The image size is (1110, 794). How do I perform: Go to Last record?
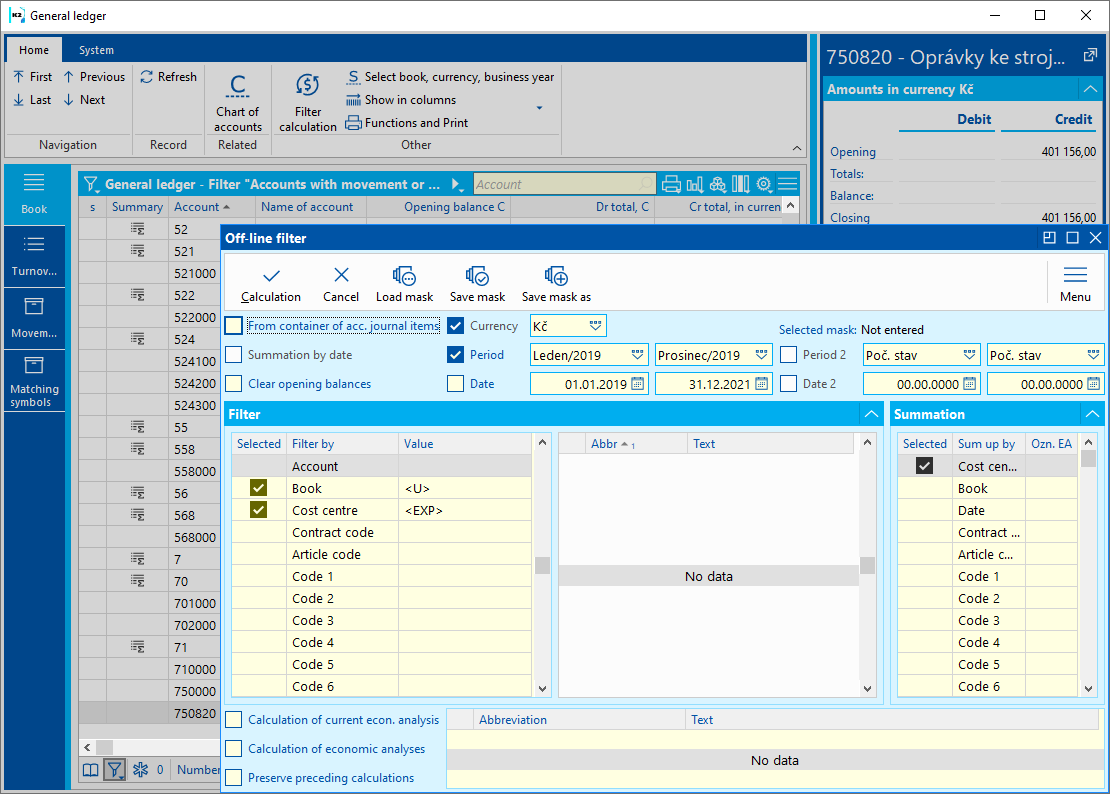[33, 100]
